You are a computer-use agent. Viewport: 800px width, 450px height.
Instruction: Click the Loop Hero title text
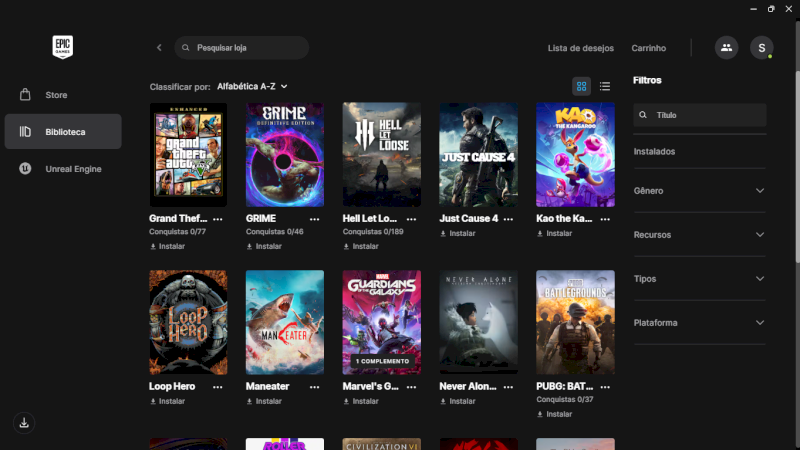pos(172,387)
